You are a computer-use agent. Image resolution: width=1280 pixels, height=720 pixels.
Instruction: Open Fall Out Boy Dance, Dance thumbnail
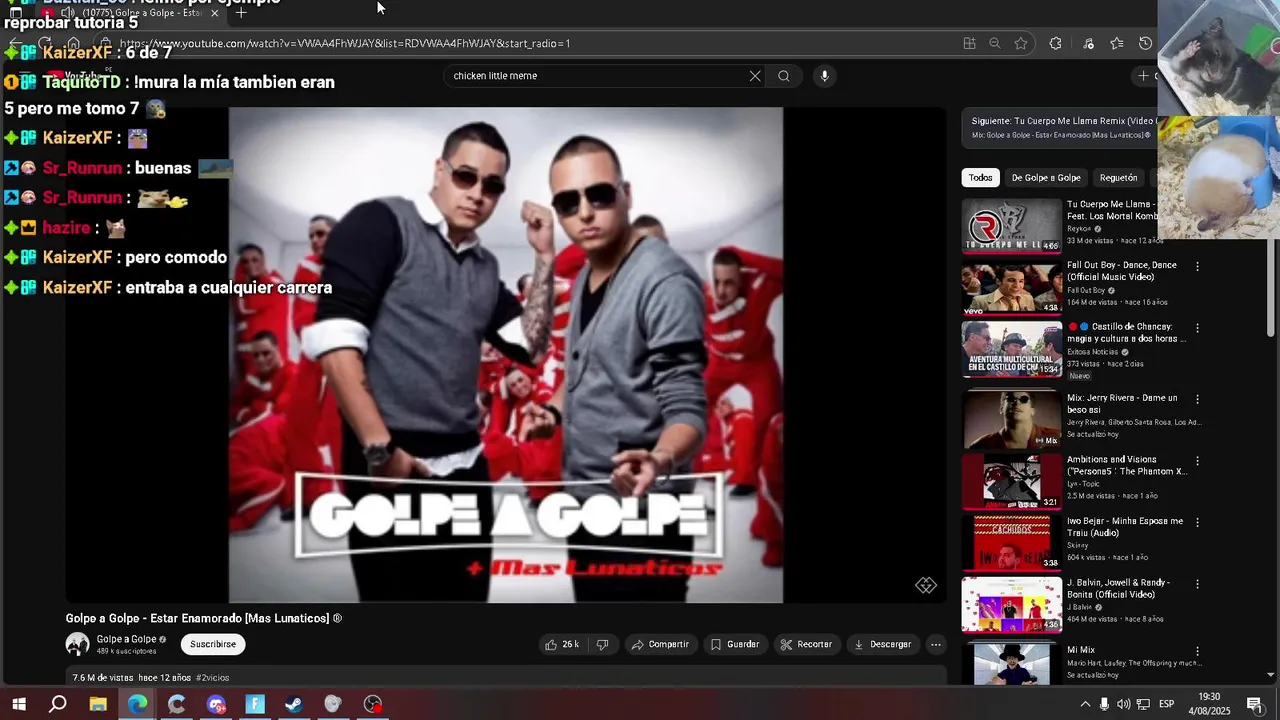[1011, 288]
